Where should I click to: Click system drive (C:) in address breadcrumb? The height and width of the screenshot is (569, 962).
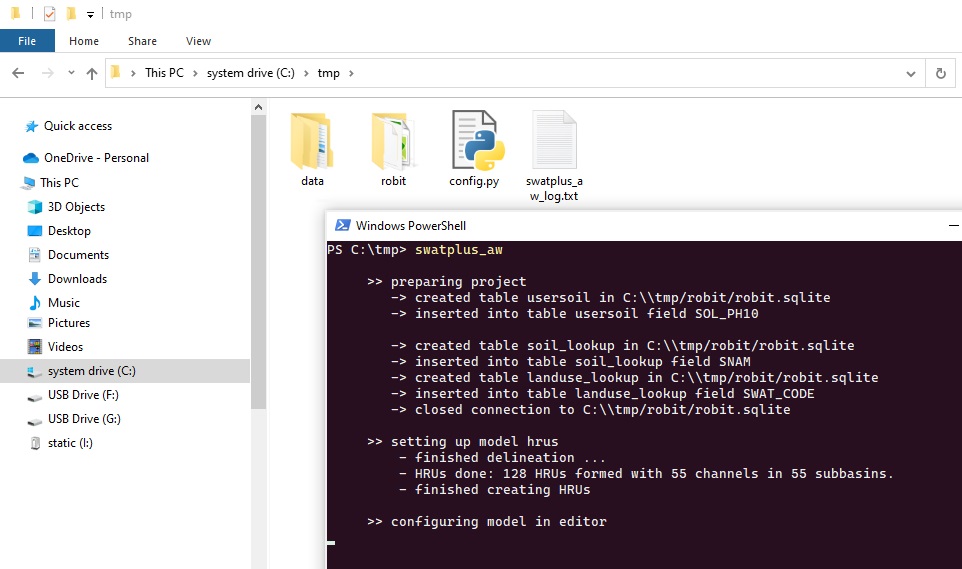[250, 73]
